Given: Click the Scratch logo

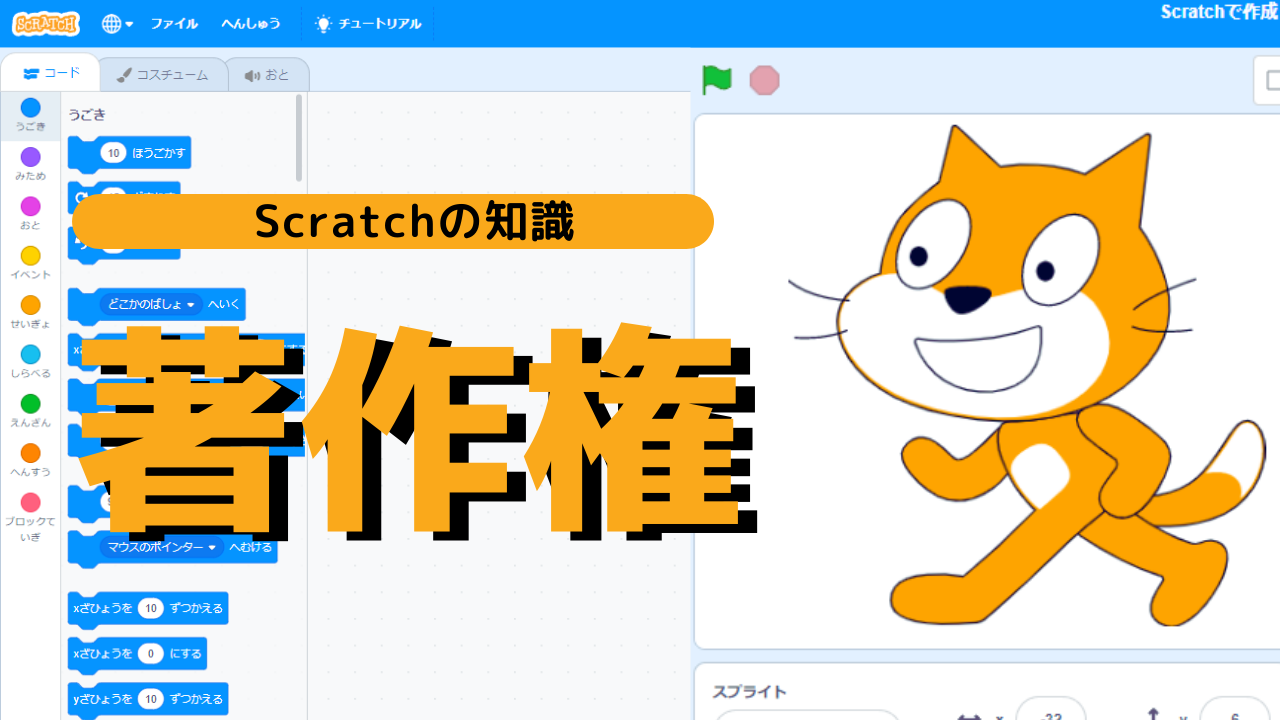Looking at the screenshot, I should pos(46,23).
